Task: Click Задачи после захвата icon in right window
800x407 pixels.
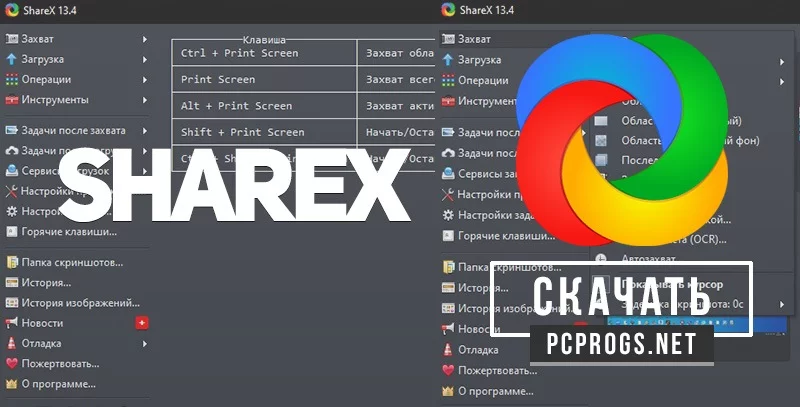Action: (x=448, y=132)
